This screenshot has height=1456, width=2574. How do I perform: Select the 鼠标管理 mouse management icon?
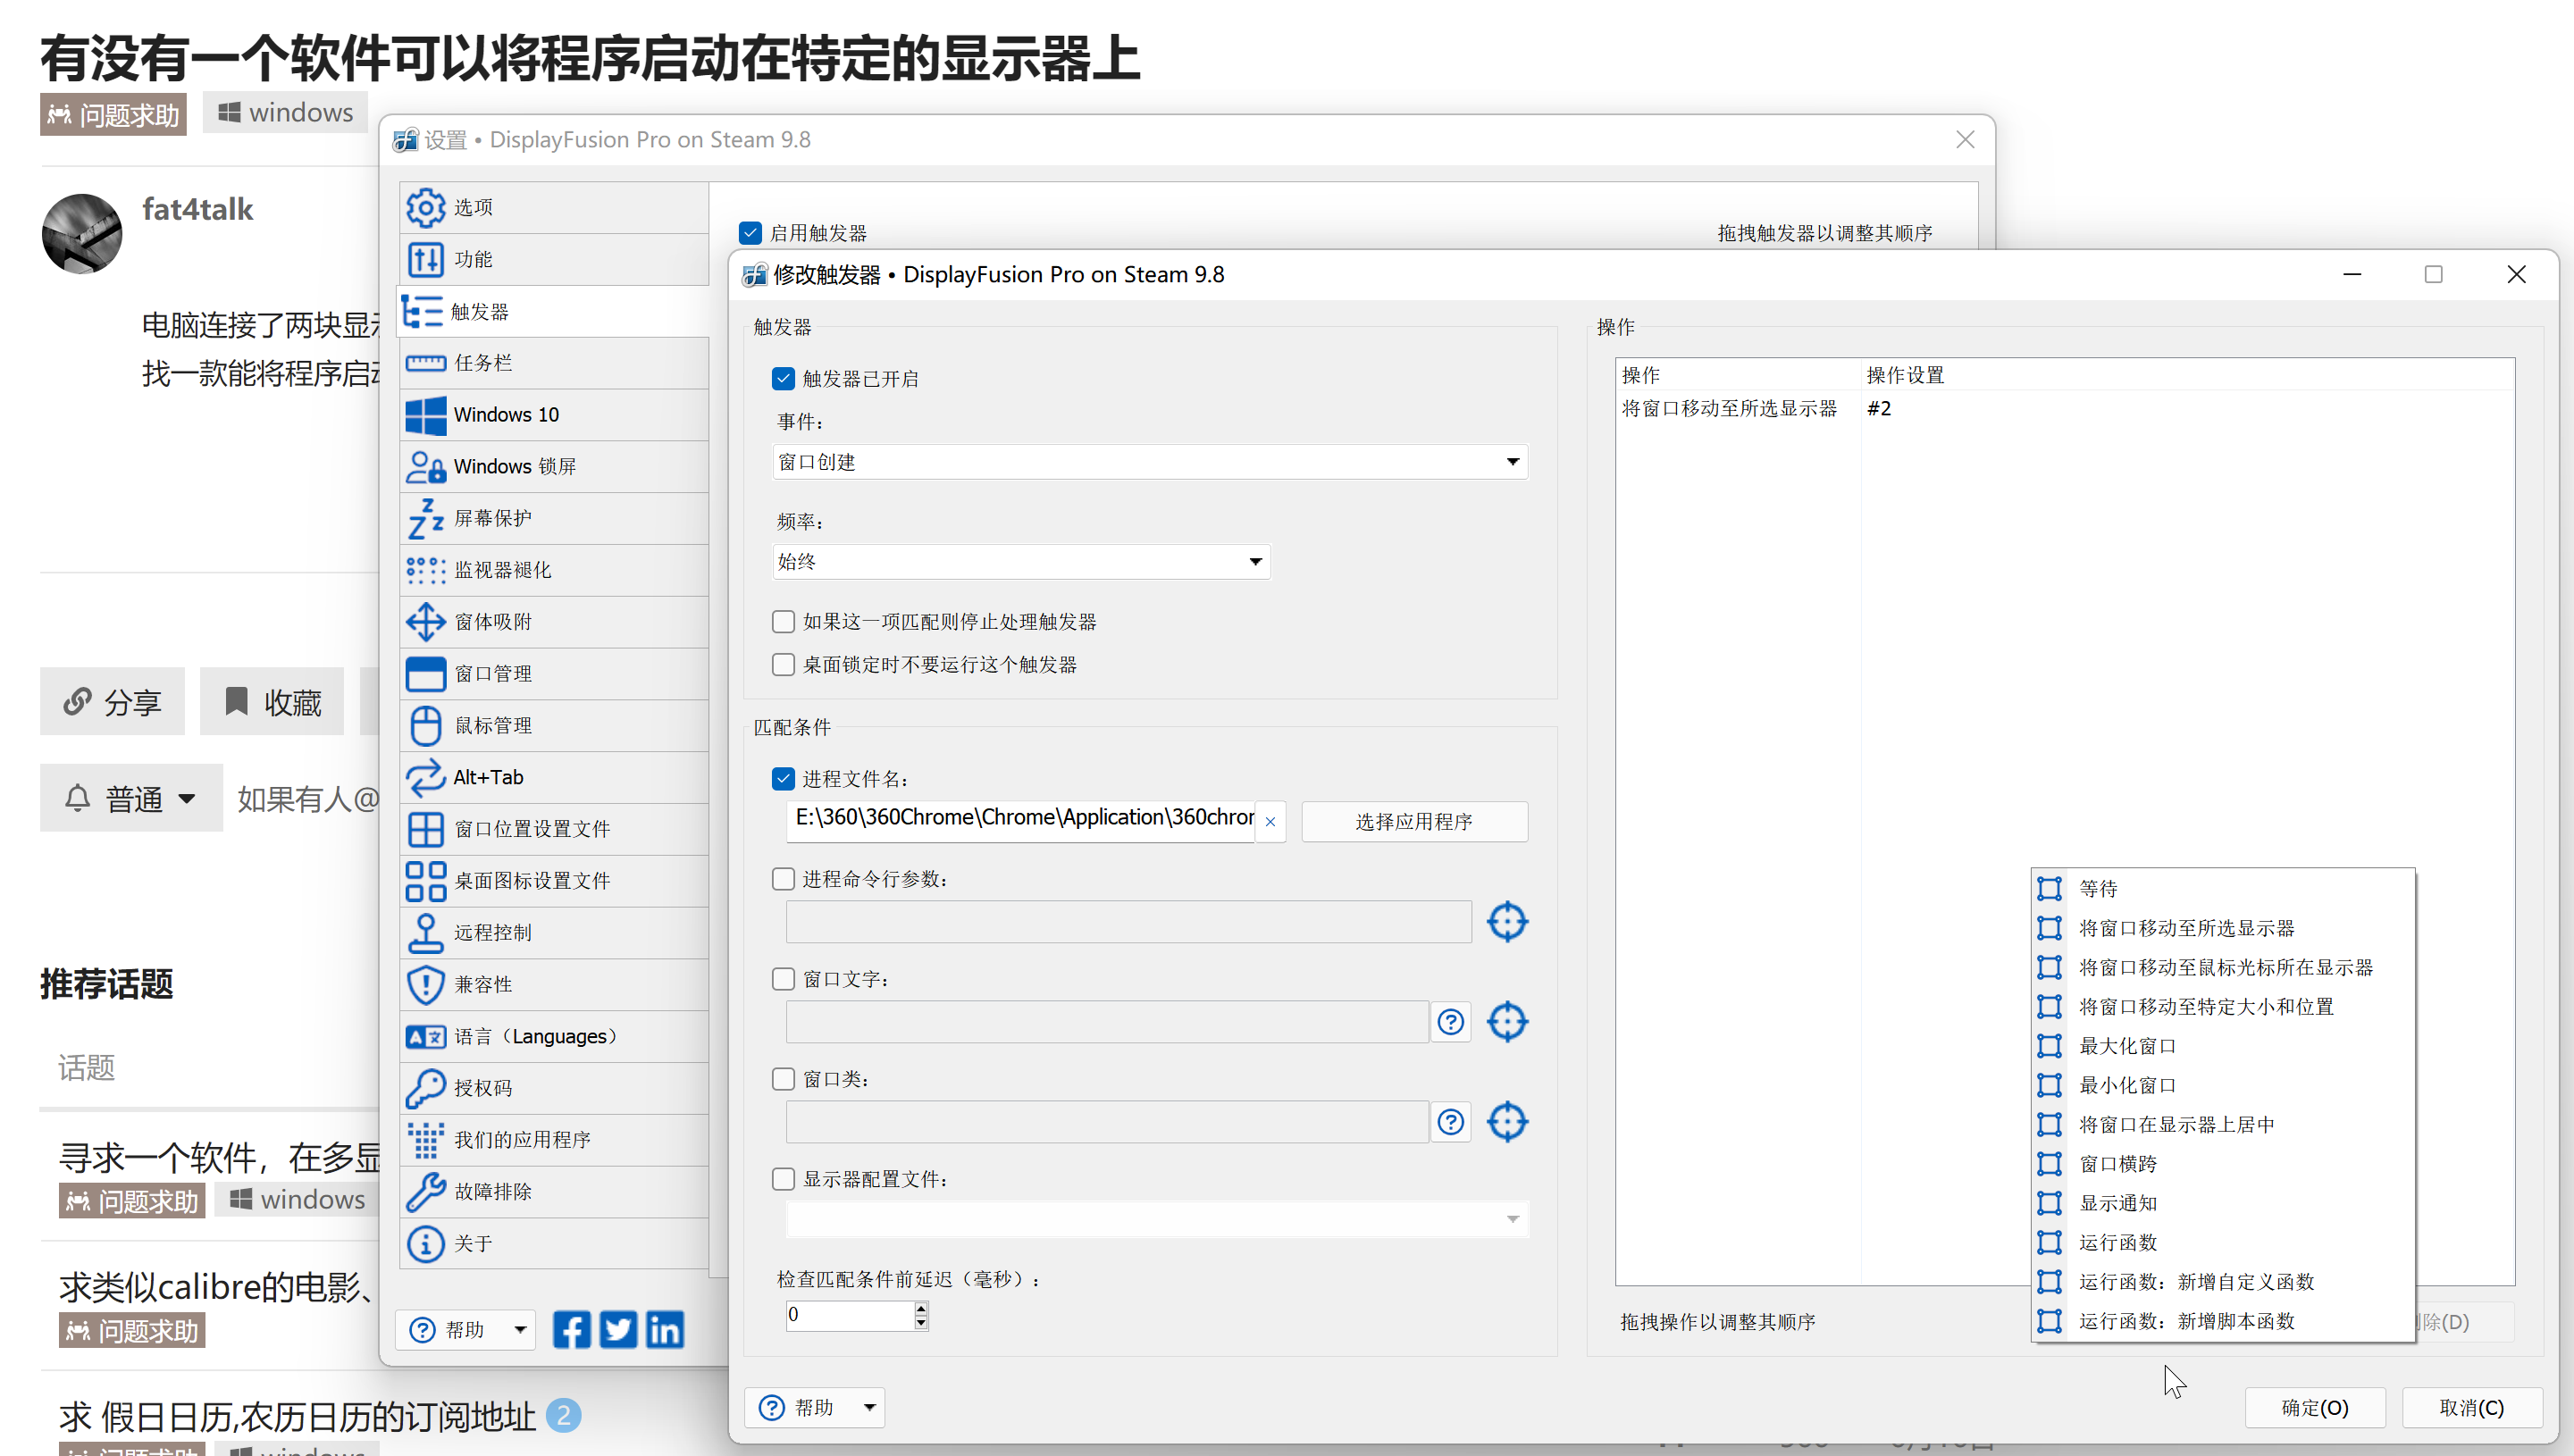426,725
